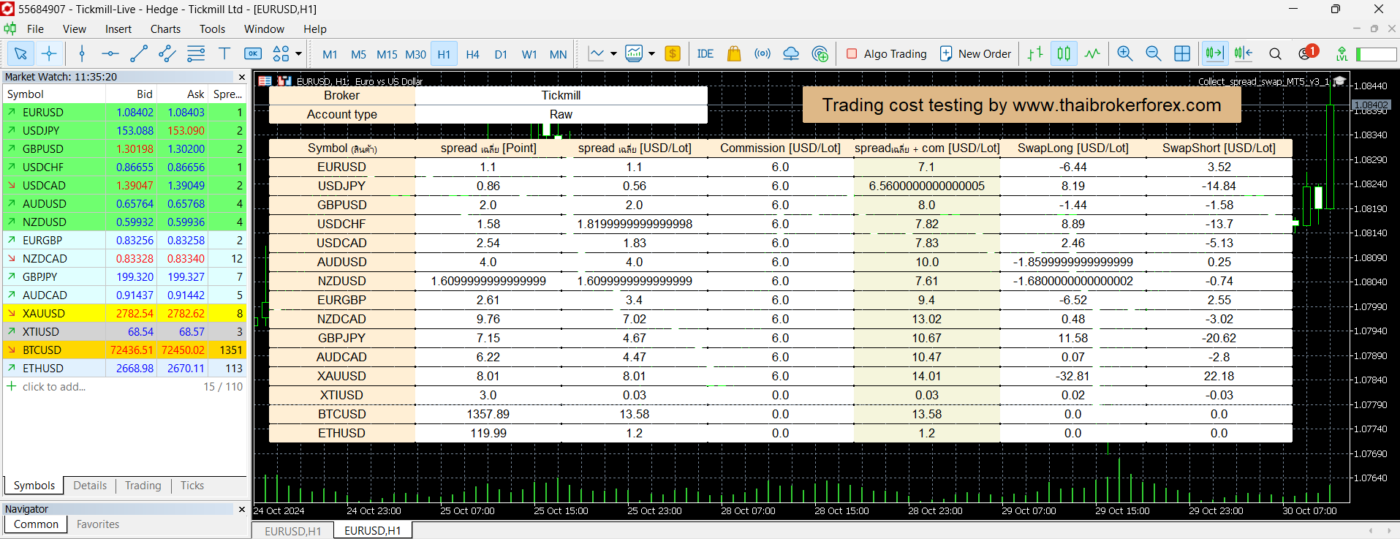Select the horizontal line drawing tool

(110, 53)
